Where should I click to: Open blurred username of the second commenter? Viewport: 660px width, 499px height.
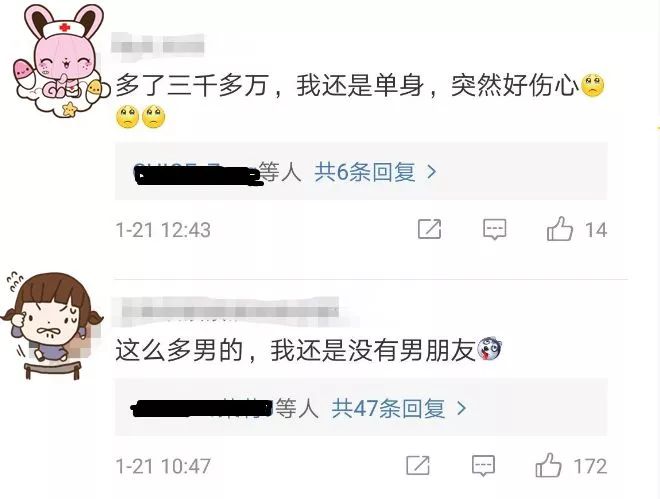(x=231, y=312)
